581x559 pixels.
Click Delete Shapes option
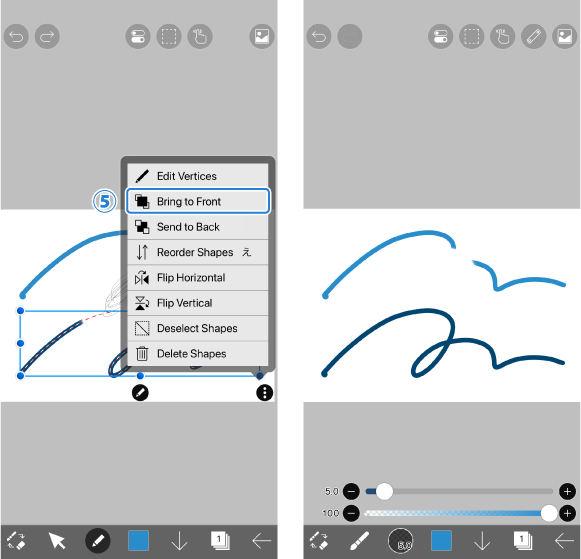(x=197, y=354)
